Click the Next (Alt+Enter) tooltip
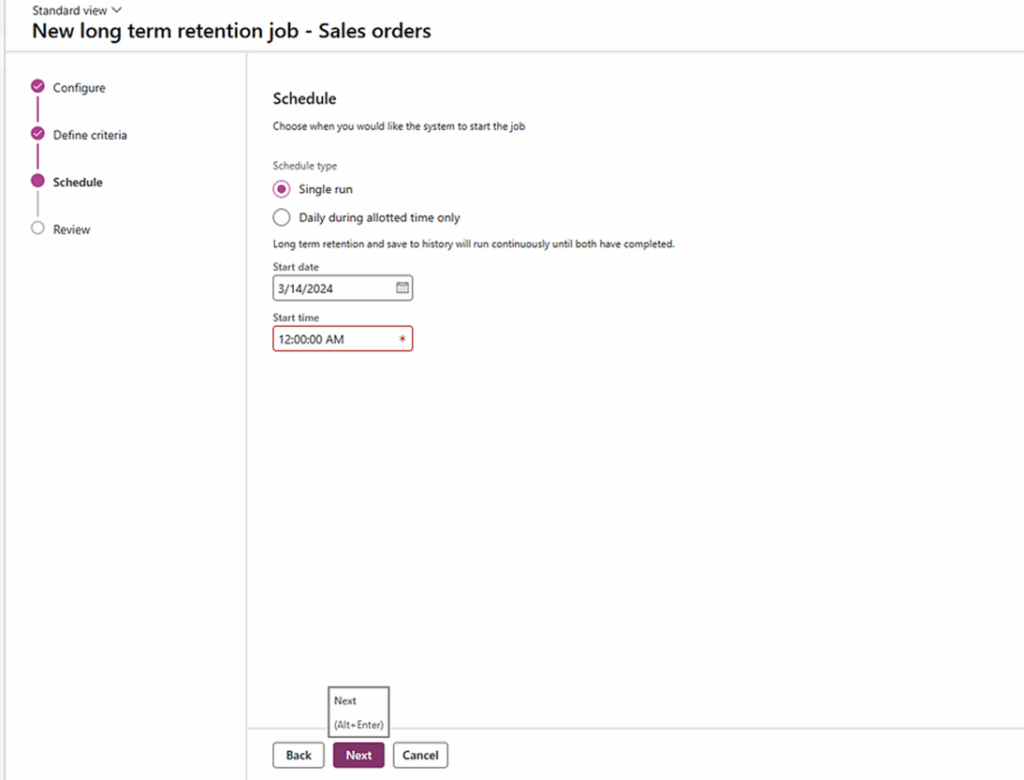 click(x=358, y=712)
